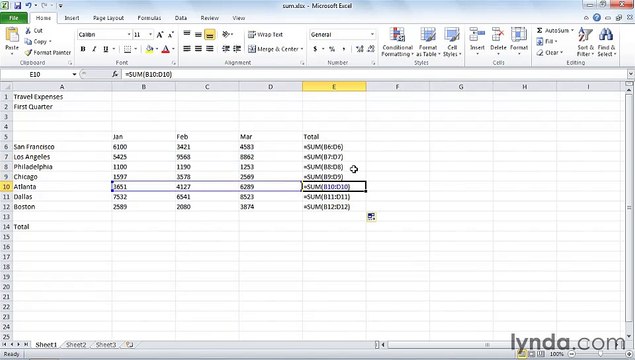
Task: Click the Copy icon
Action: 28,41
